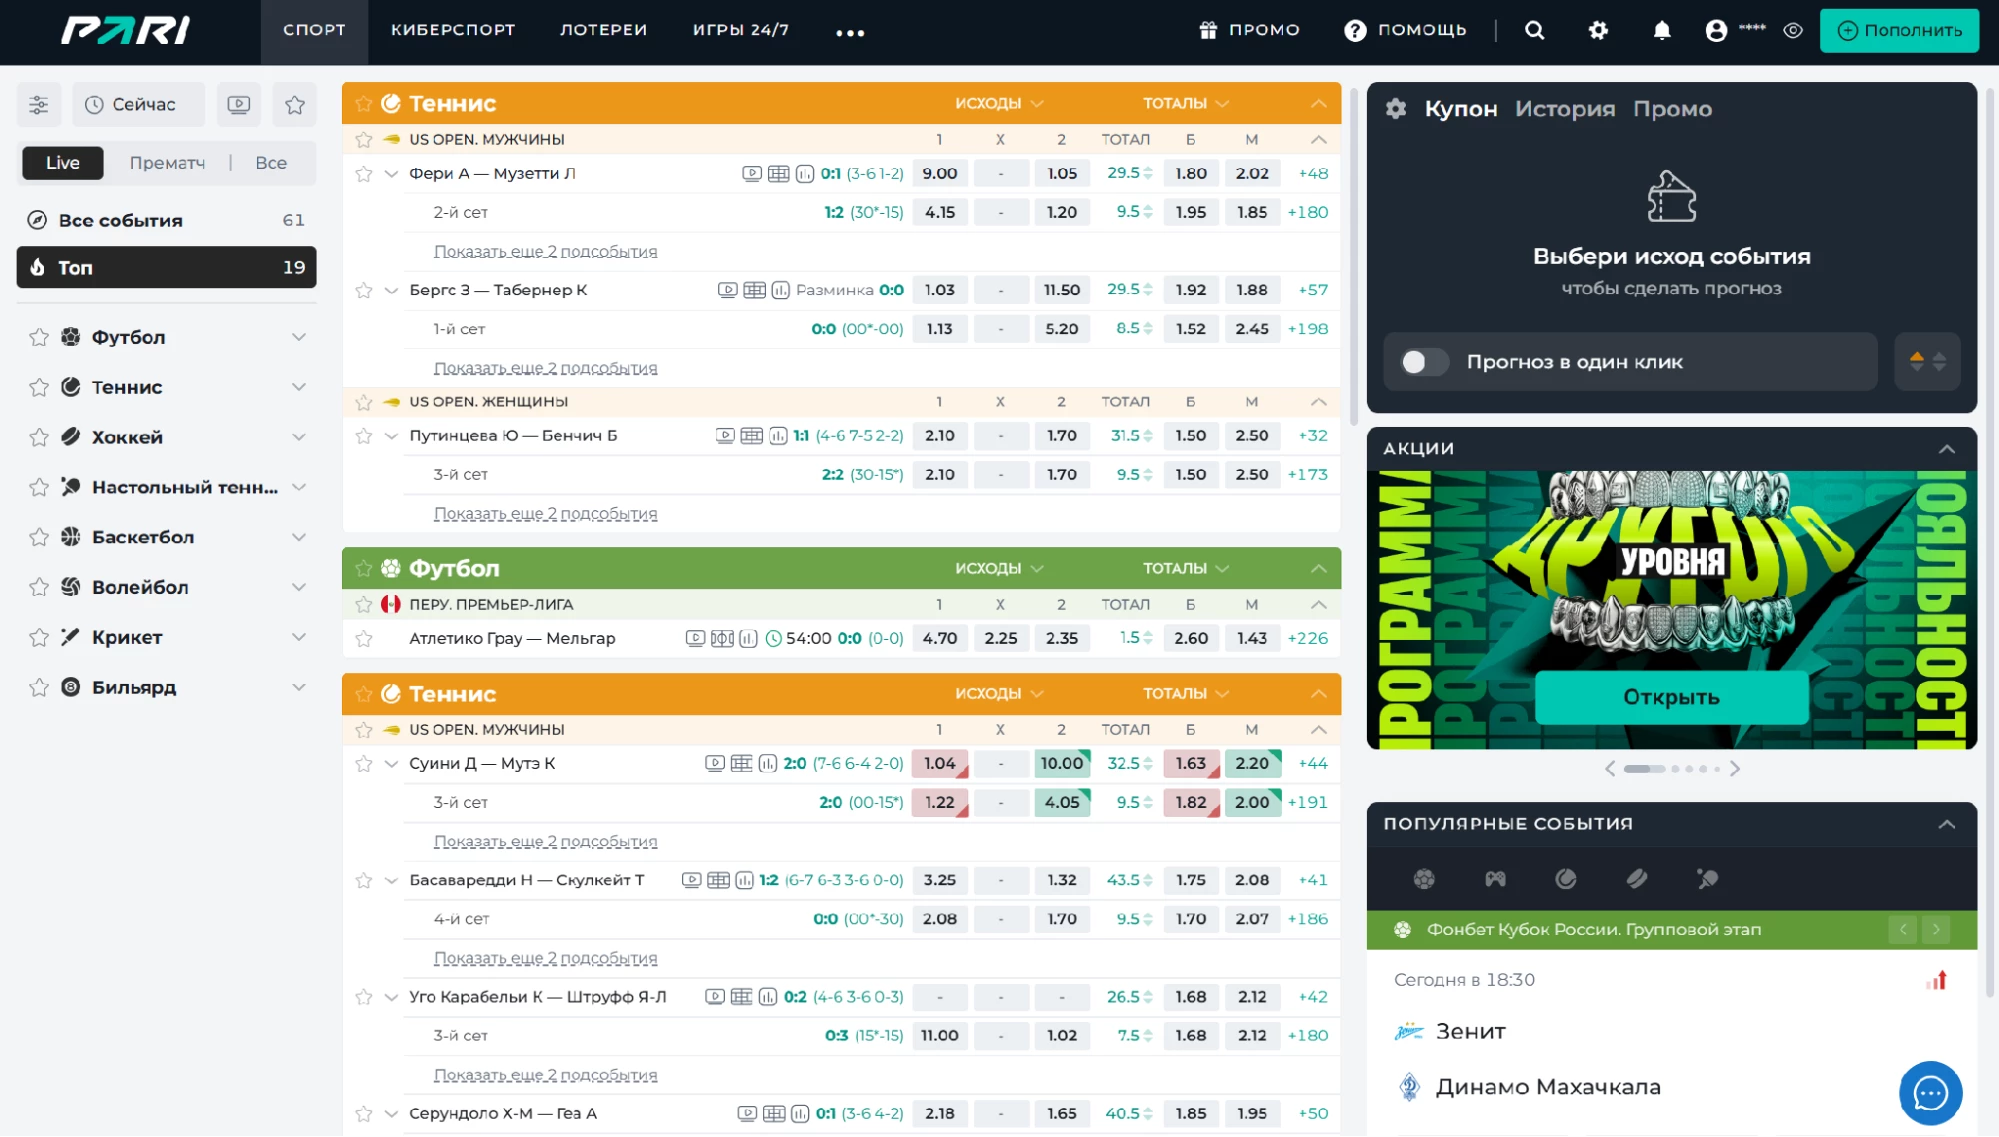Click the loyalty program promo banner
1999x1137 pixels.
[x=1671, y=610]
